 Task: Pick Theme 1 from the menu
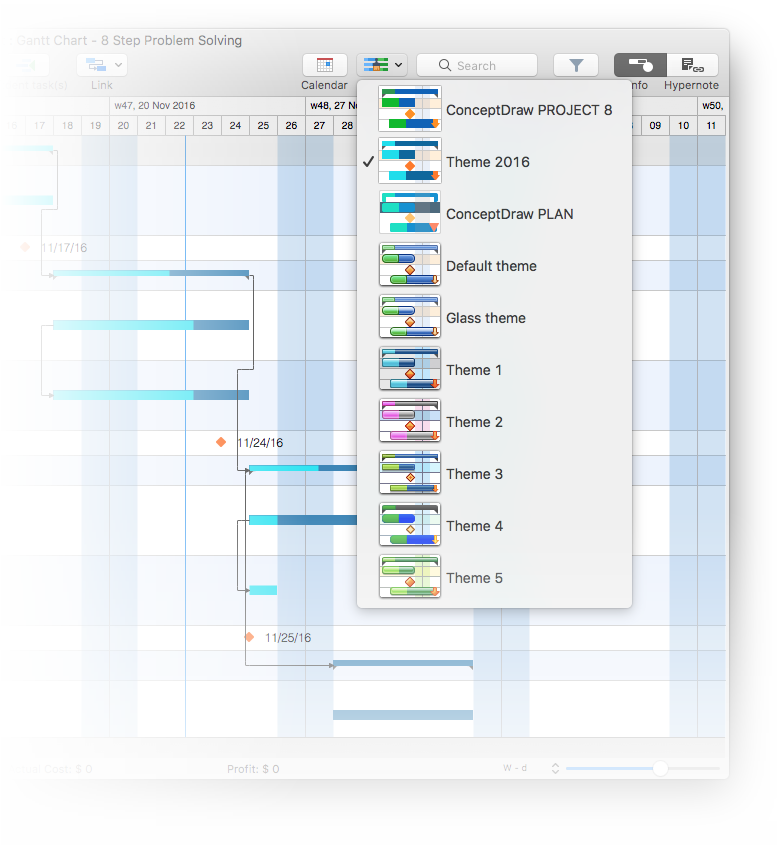pos(494,370)
